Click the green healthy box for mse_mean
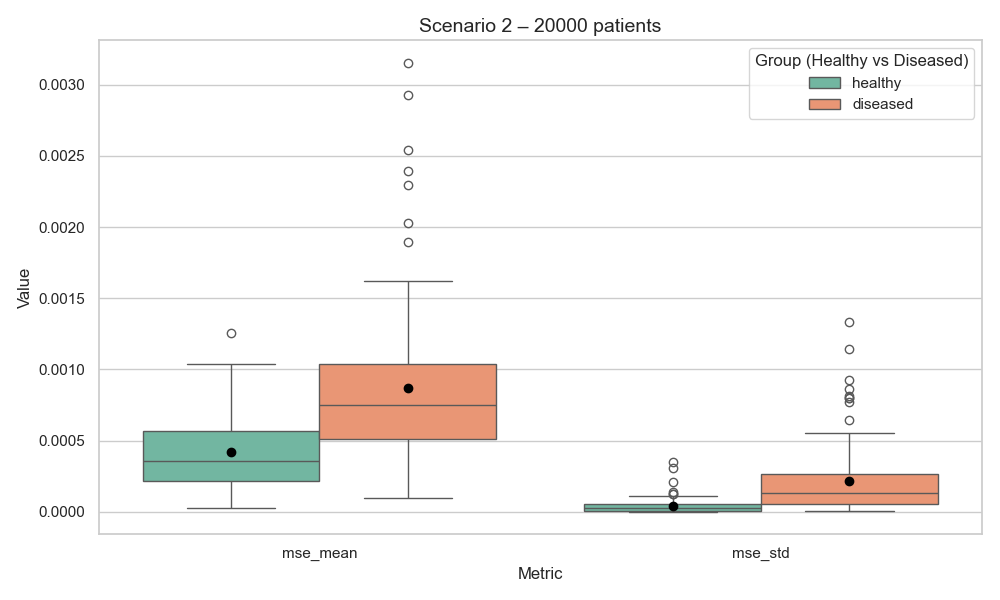 tap(231, 470)
